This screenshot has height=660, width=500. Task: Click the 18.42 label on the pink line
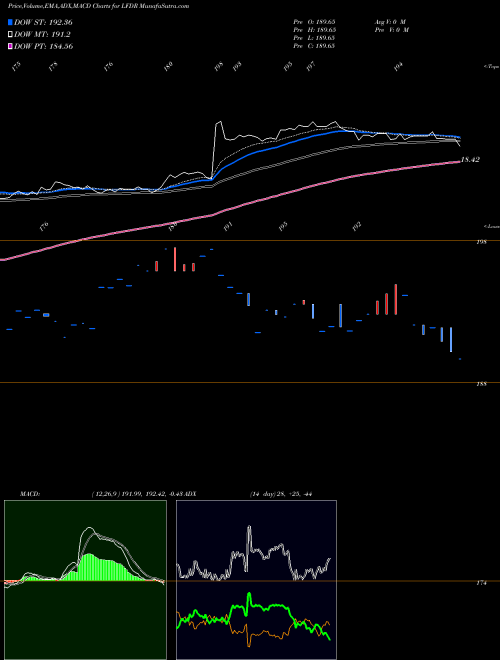coord(470,160)
